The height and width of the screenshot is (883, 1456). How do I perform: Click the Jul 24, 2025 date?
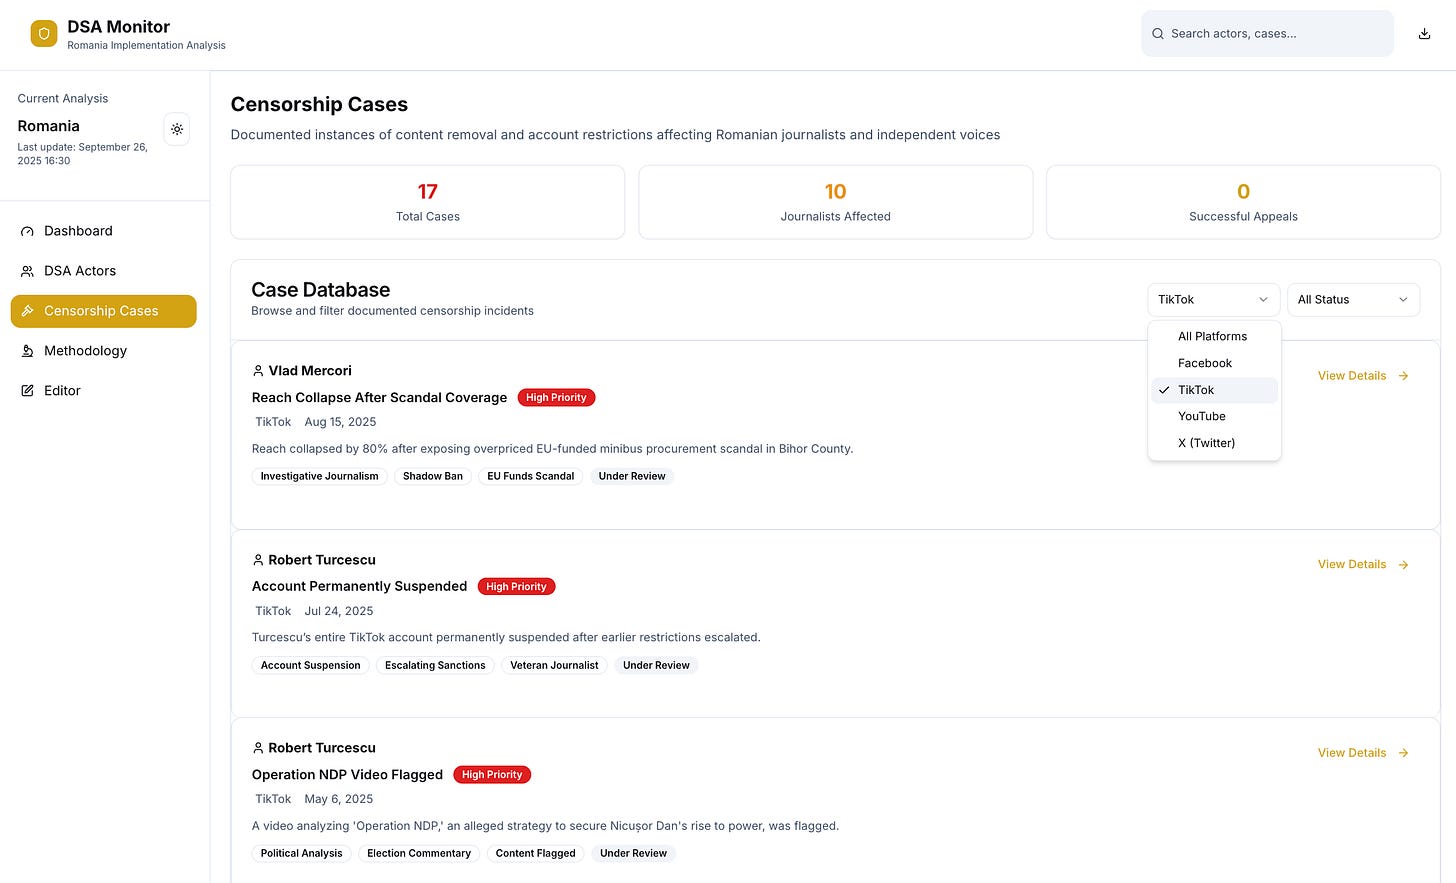[x=339, y=611]
